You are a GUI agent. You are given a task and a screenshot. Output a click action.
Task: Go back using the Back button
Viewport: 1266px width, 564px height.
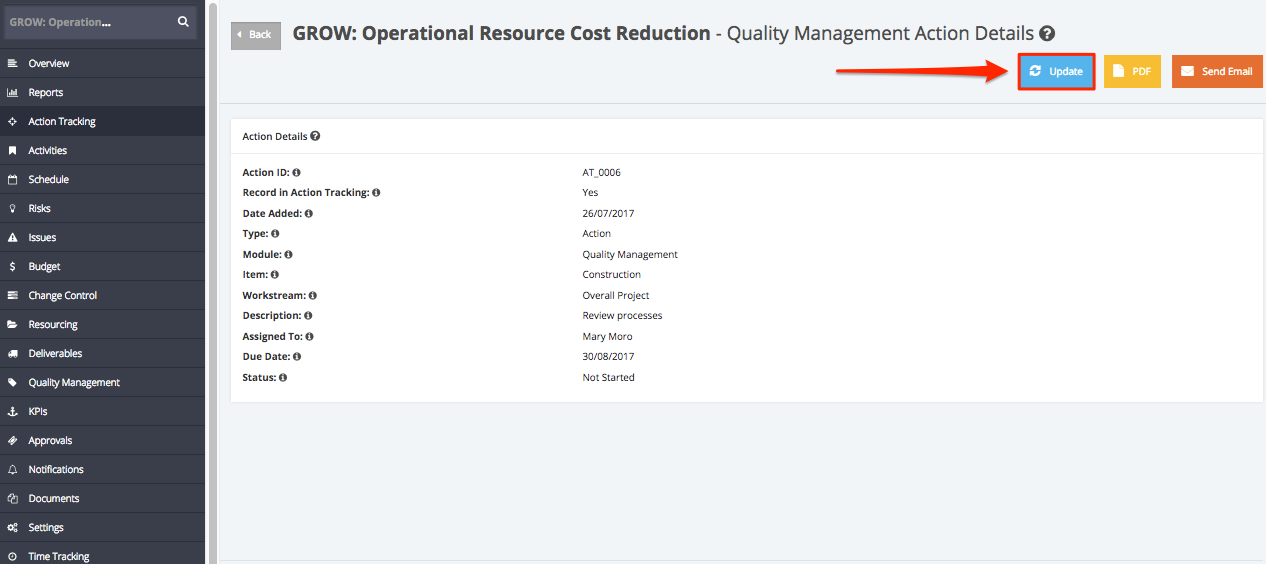pyautogui.click(x=256, y=35)
